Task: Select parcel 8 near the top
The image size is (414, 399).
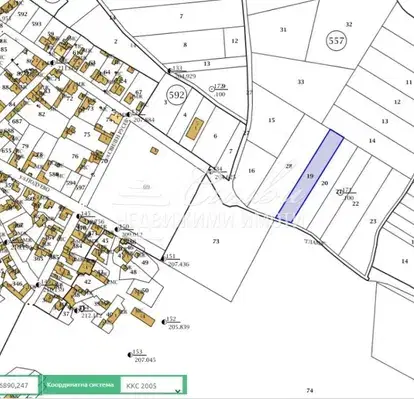Action: click(x=185, y=45)
